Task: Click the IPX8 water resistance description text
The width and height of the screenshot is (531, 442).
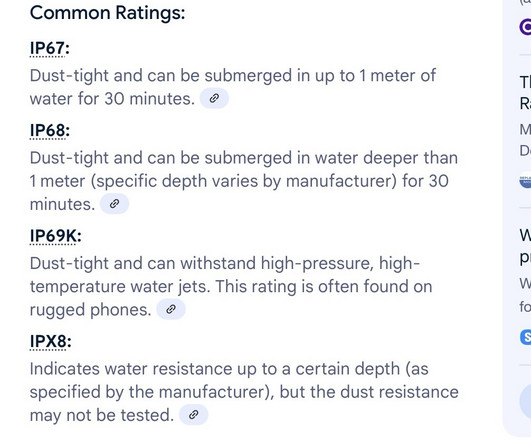Action: [244, 392]
